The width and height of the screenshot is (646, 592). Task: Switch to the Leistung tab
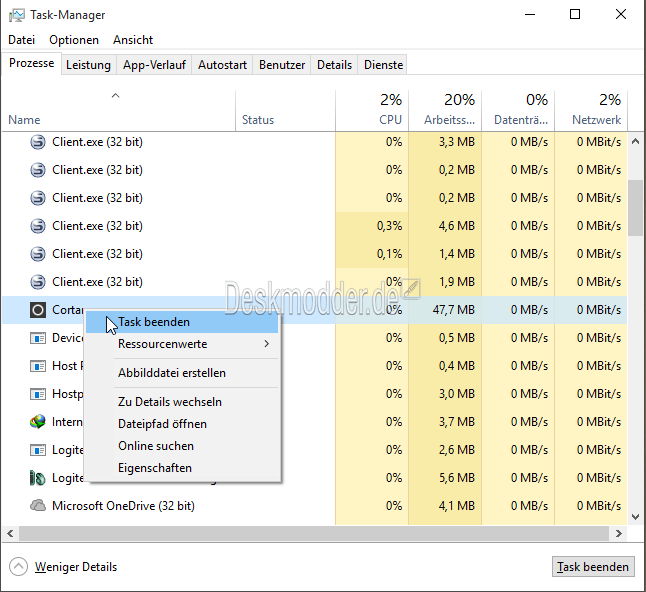click(x=88, y=65)
